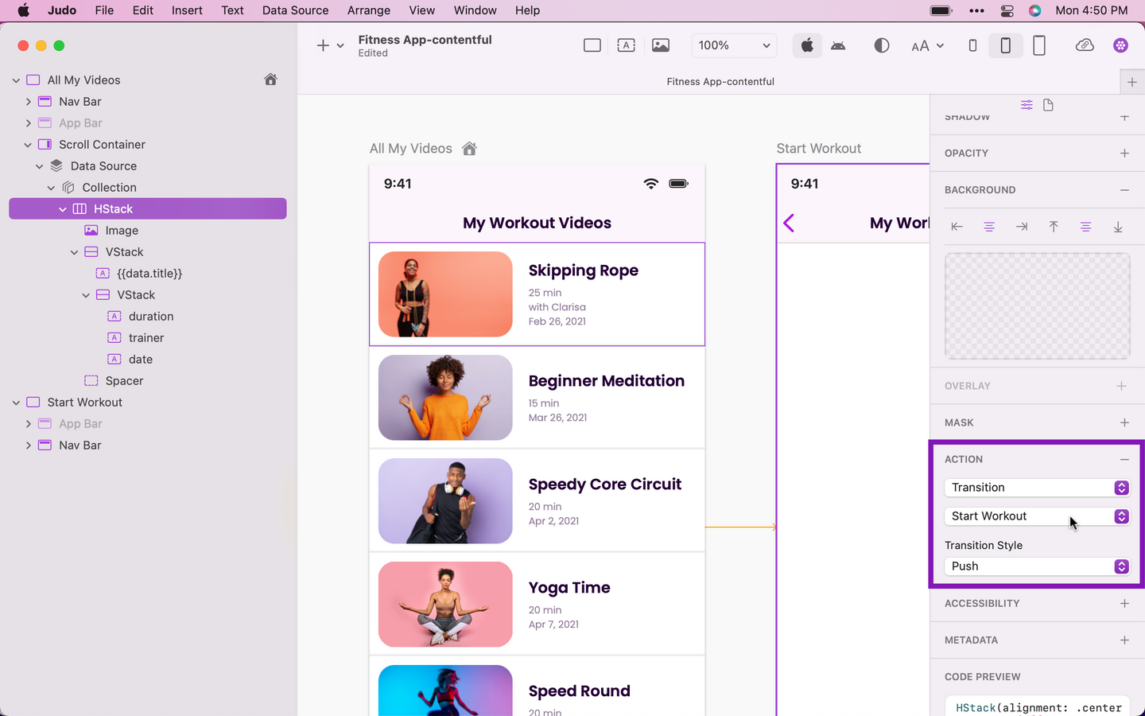1145x716 pixels.
Task: Select the Spacer layer
Action: point(124,381)
